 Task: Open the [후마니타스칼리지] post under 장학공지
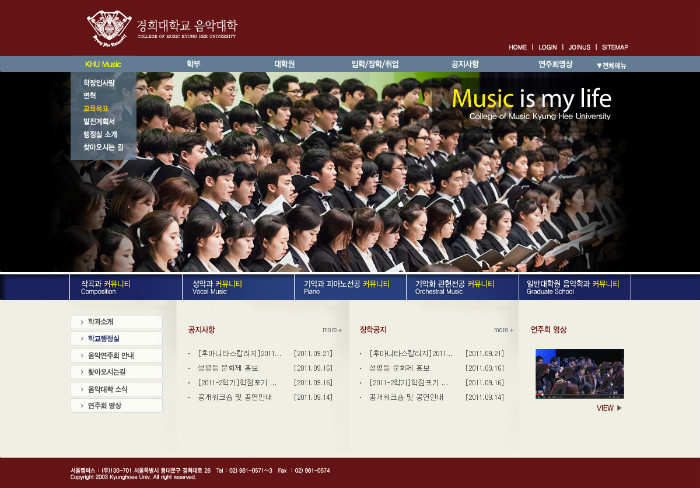(411, 354)
